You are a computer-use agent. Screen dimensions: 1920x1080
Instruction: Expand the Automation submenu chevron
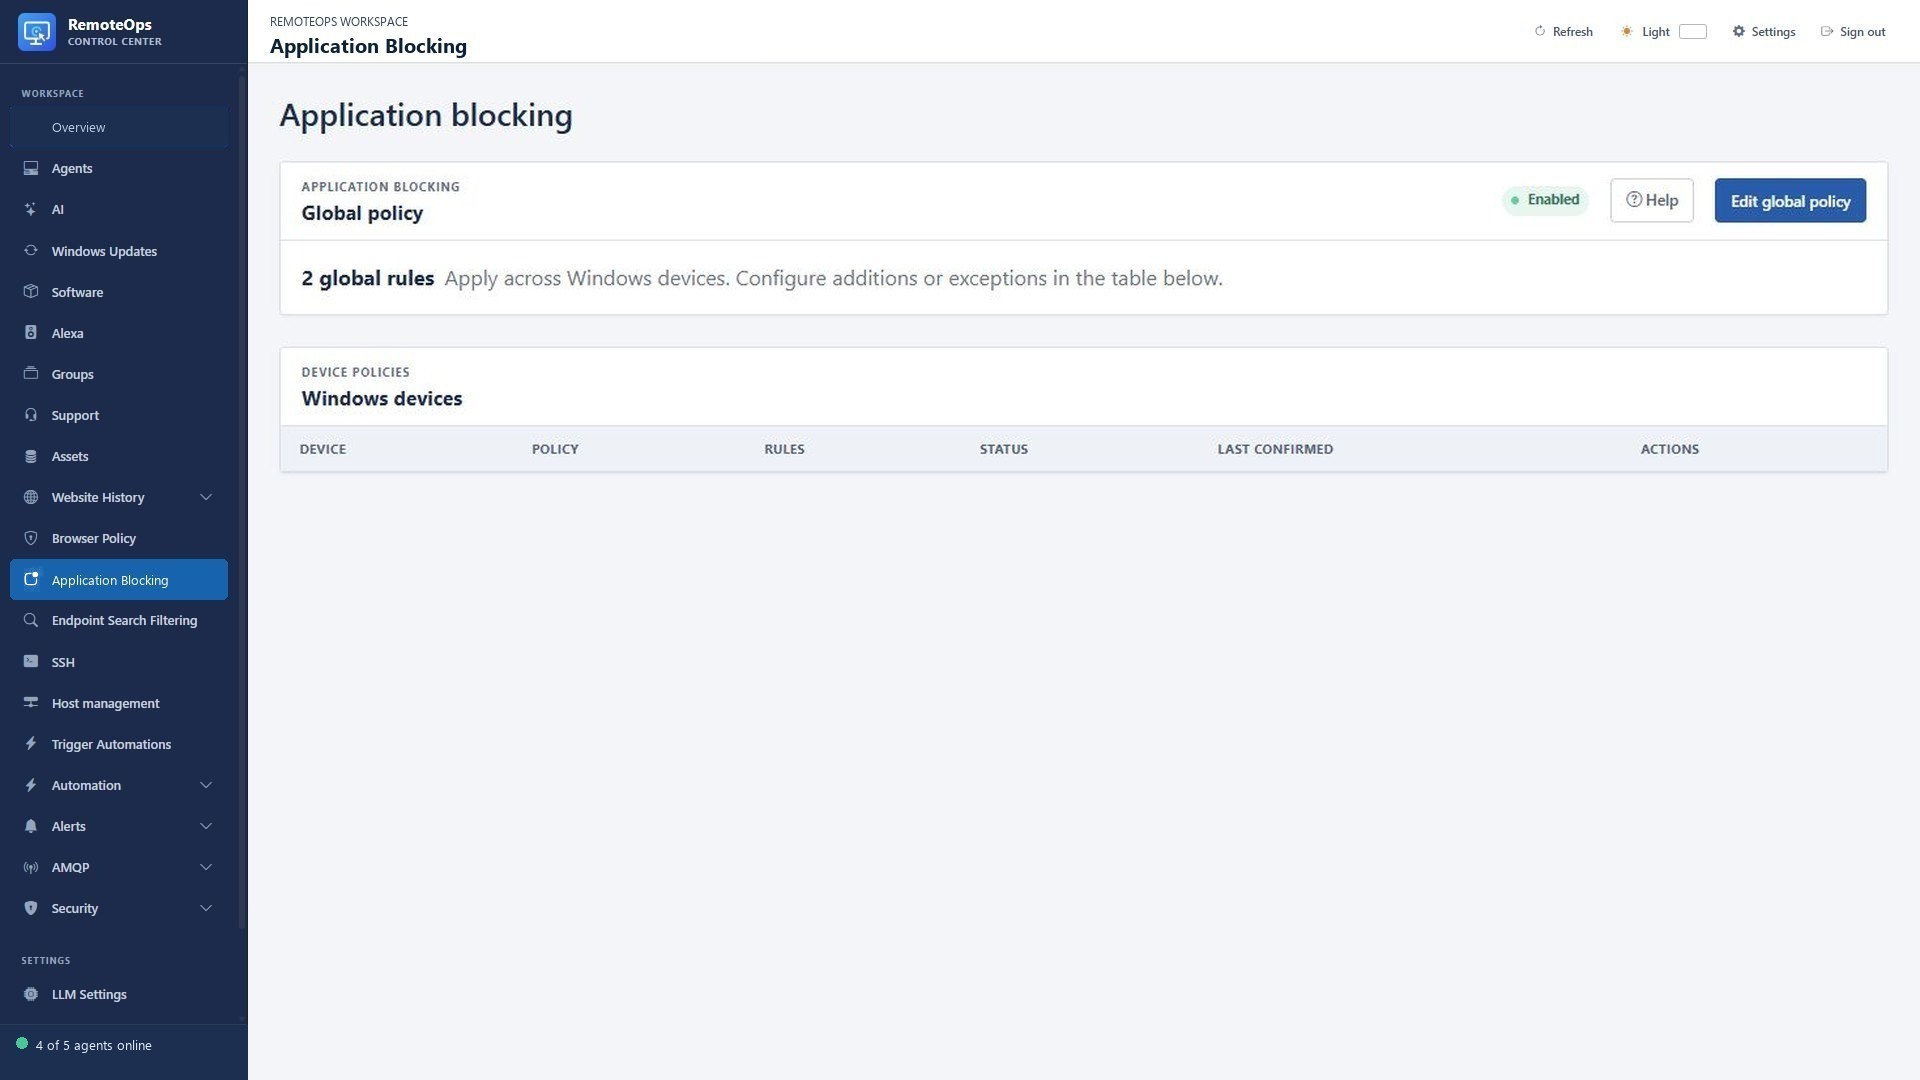(206, 785)
